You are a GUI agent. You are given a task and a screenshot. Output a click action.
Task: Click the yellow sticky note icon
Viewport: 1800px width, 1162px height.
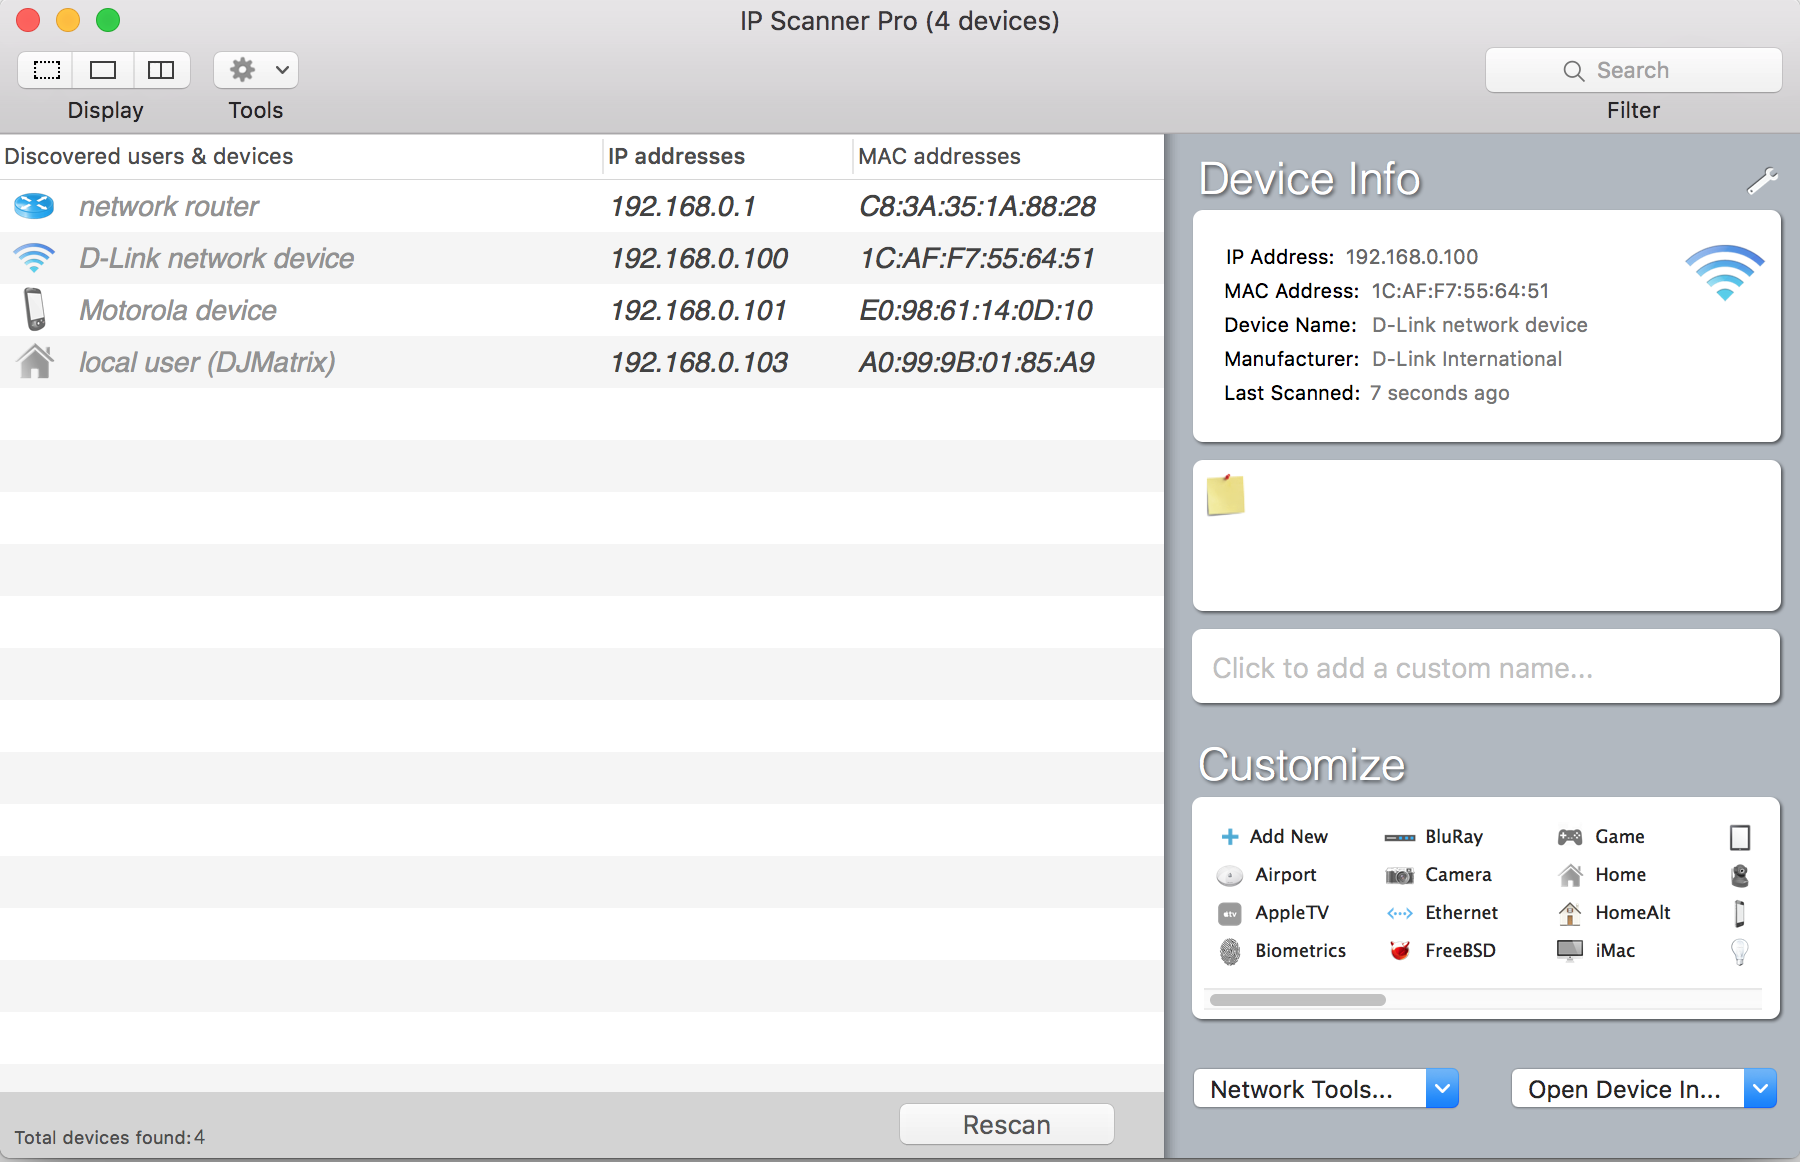coord(1225,495)
